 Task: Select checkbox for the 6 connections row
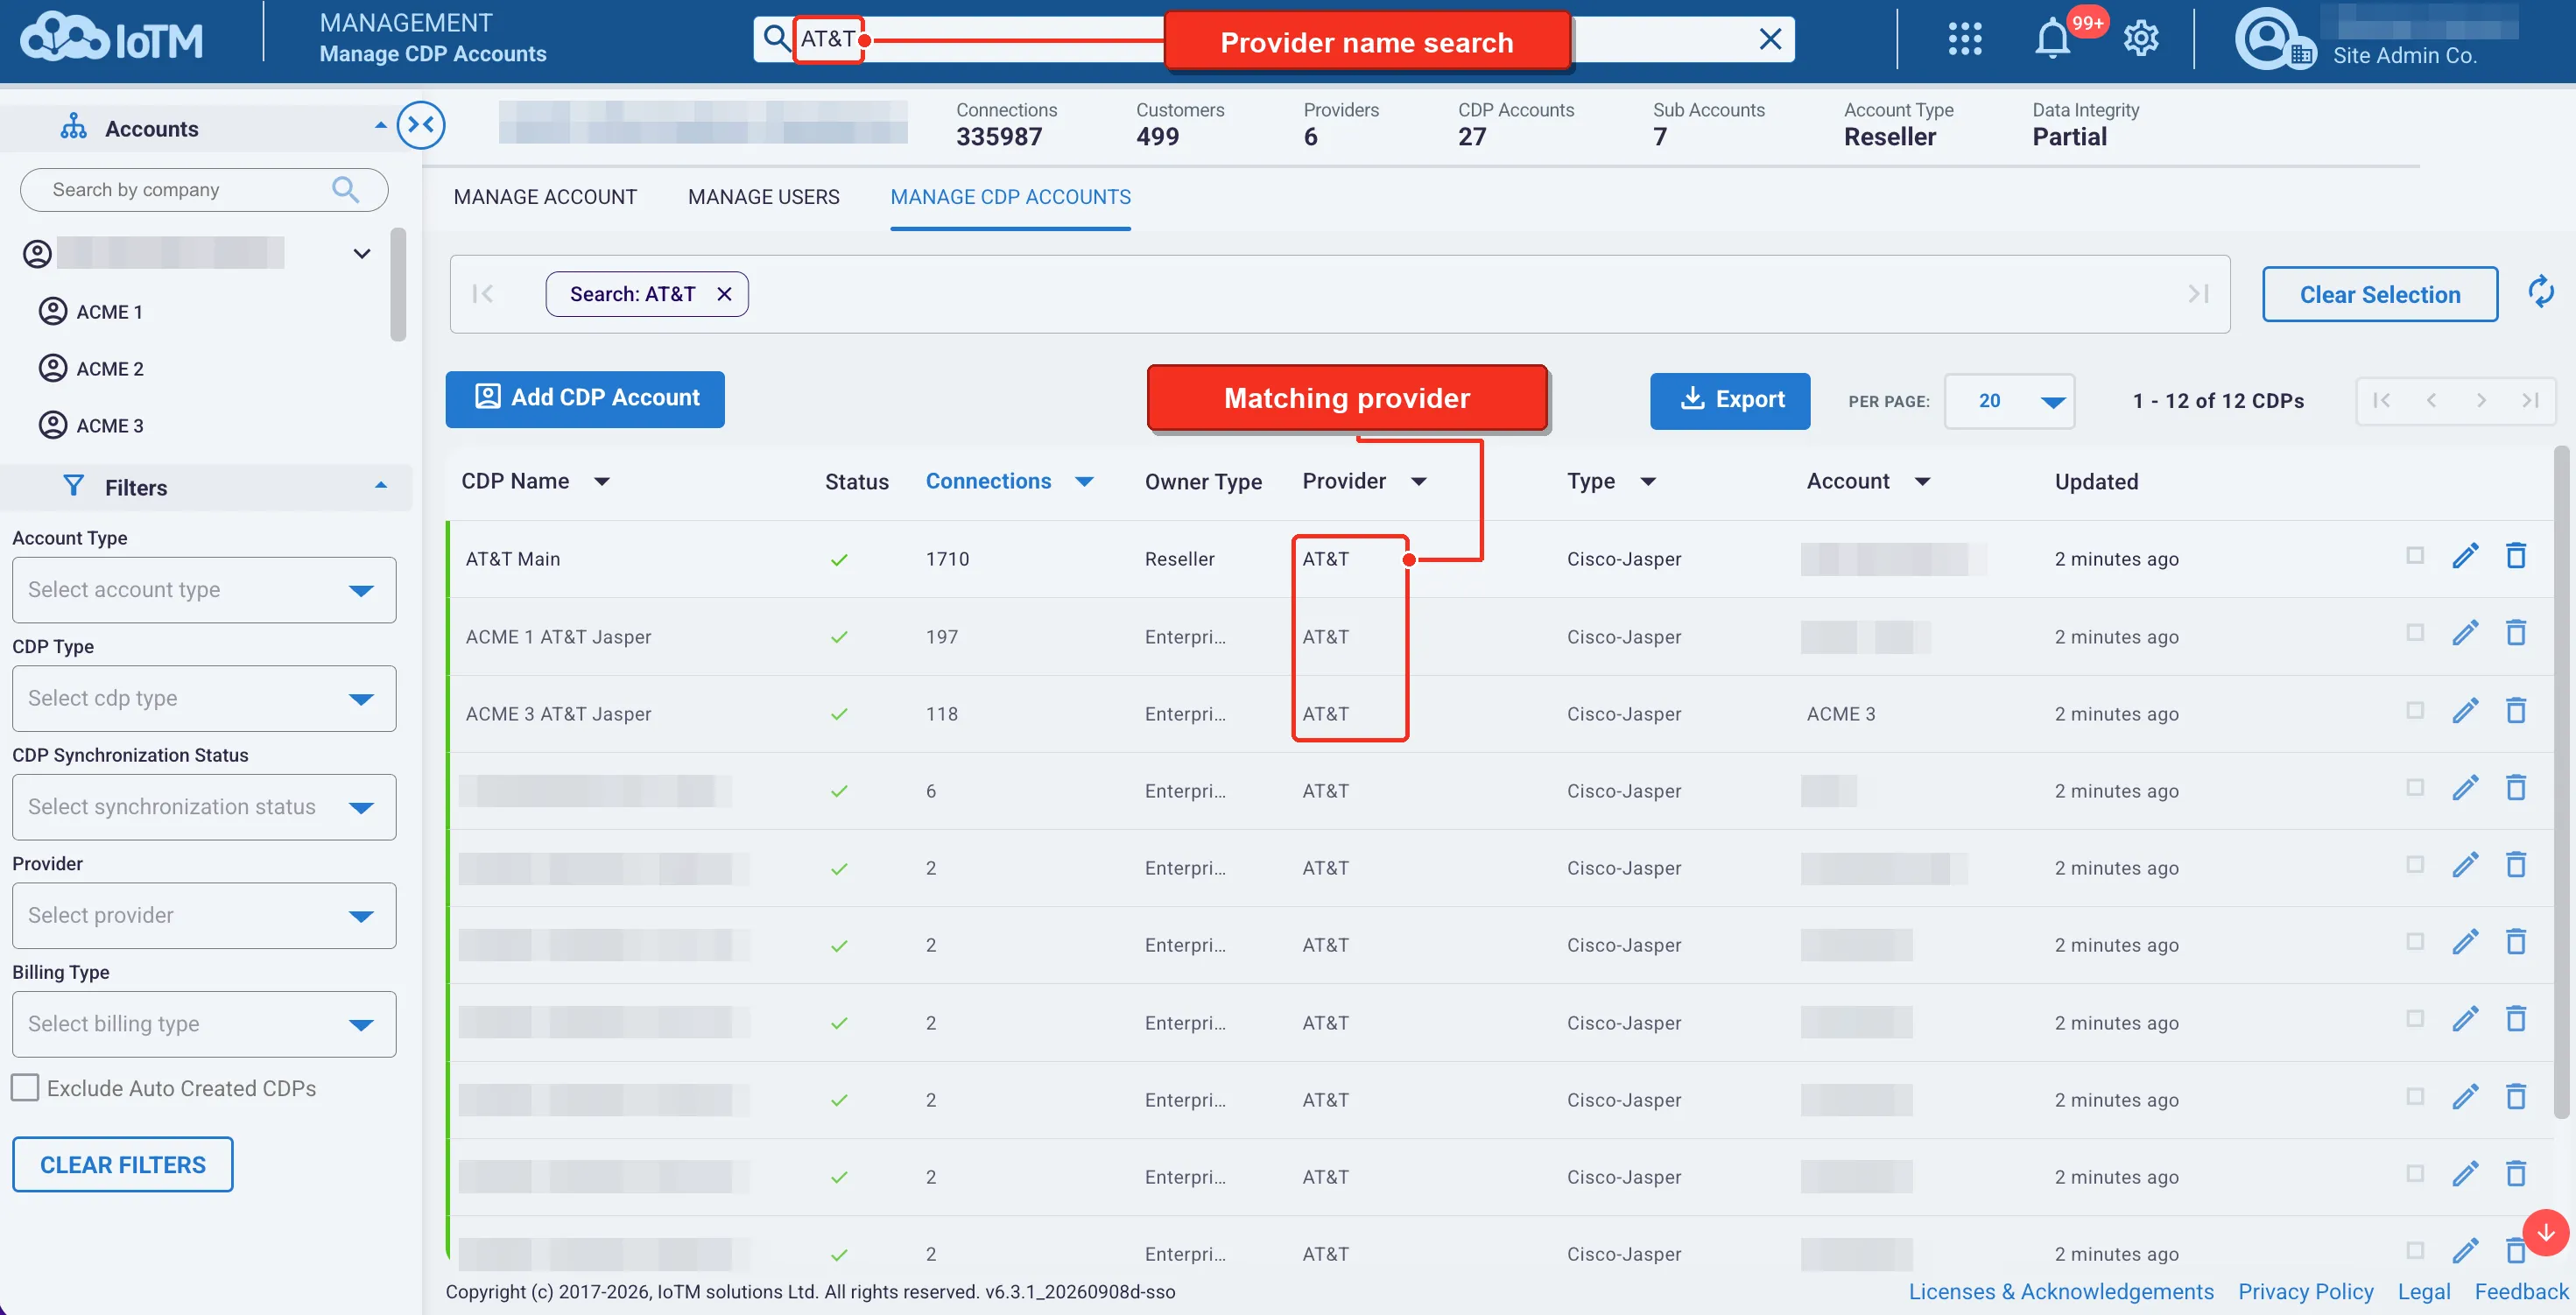pyautogui.click(x=2414, y=787)
